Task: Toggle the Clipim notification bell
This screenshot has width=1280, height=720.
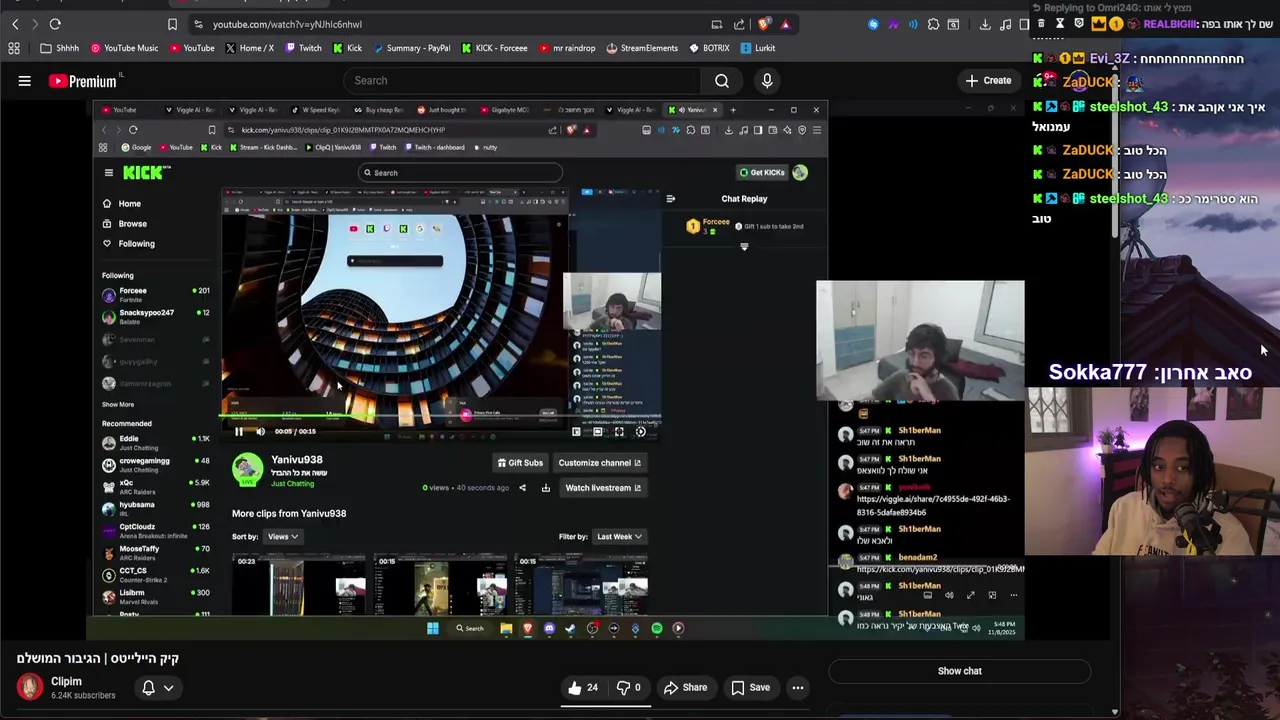Action: click(x=148, y=687)
